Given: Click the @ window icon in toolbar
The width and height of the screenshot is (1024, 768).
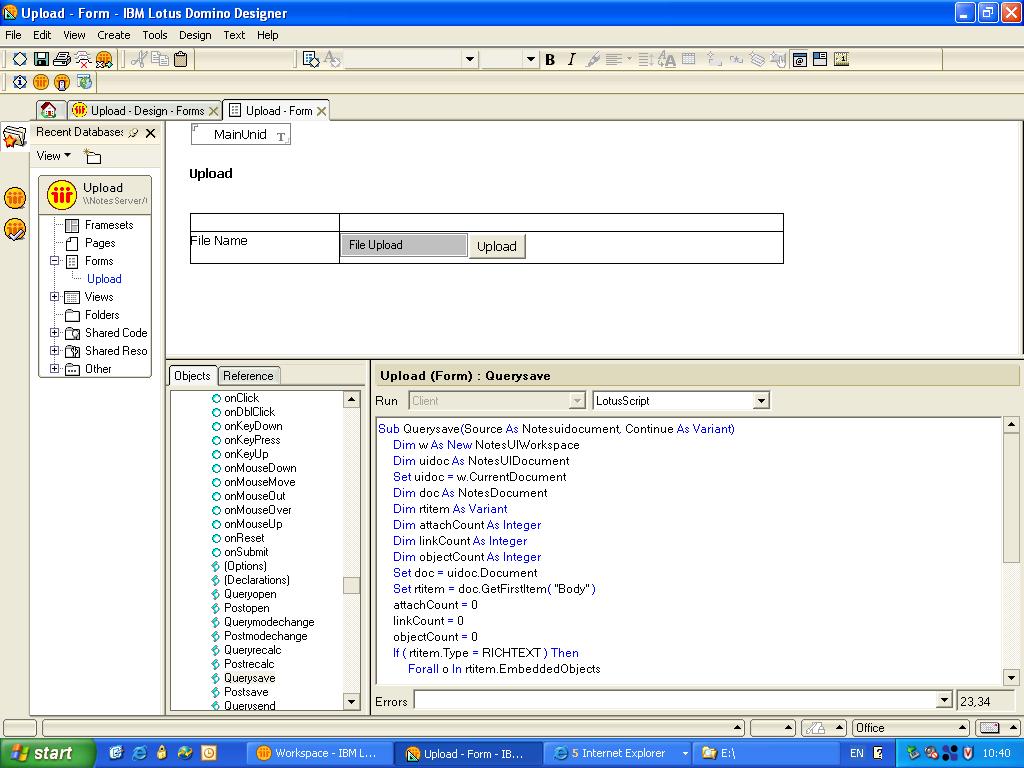Looking at the screenshot, I should pos(799,59).
